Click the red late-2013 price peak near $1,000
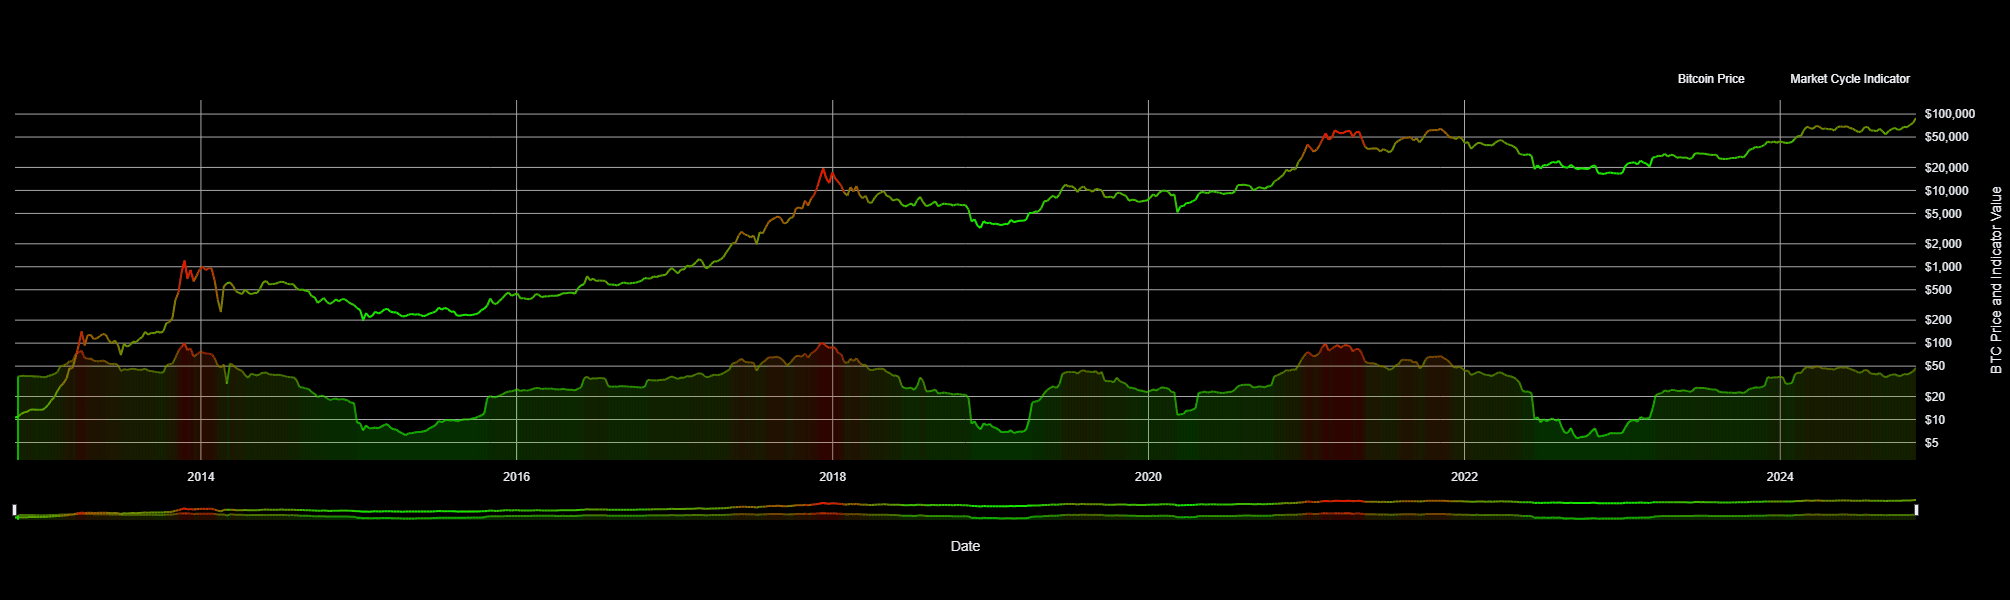 pyautogui.click(x=184, y=263)
